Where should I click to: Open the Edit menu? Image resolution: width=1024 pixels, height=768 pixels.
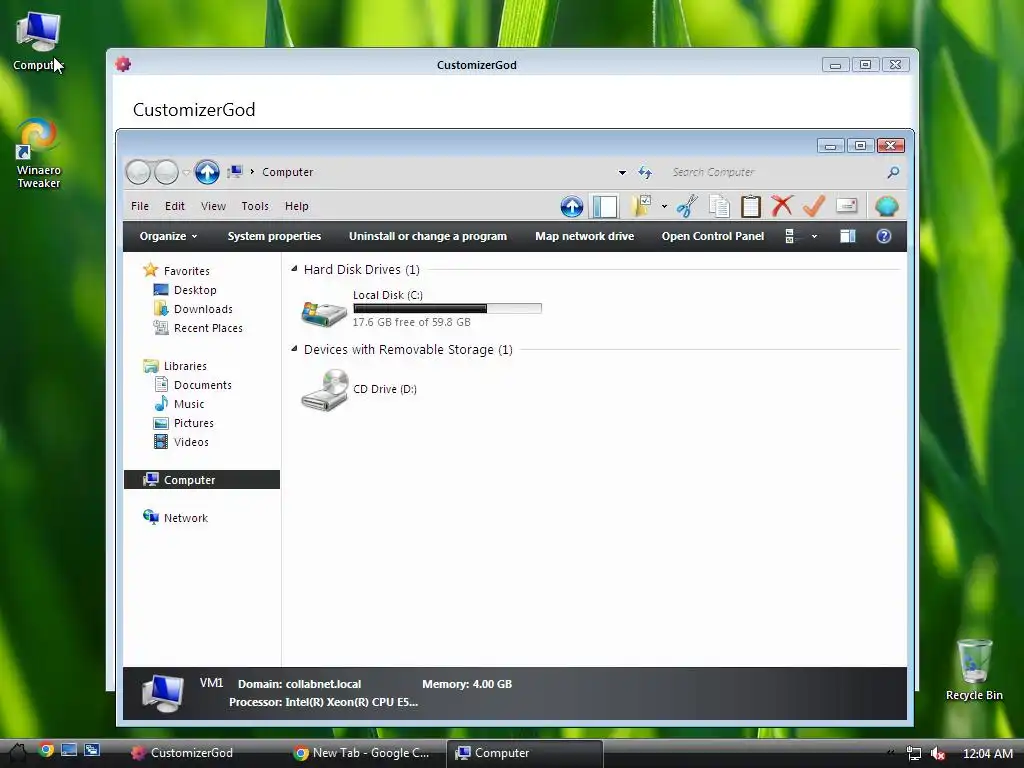[174, 206]
